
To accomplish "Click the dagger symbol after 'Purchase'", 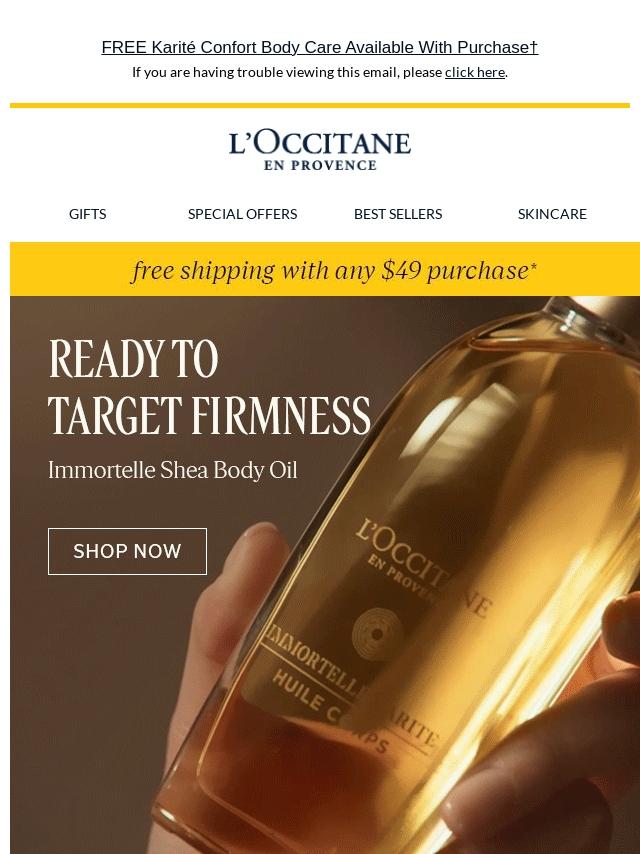I will point(534,47).
